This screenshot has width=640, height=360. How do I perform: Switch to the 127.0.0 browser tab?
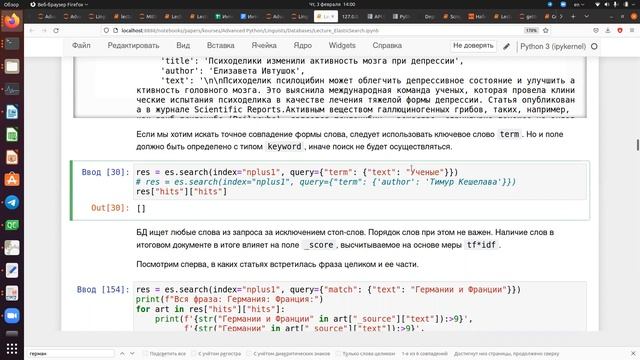pyautogui.click(x=350, y=17)
